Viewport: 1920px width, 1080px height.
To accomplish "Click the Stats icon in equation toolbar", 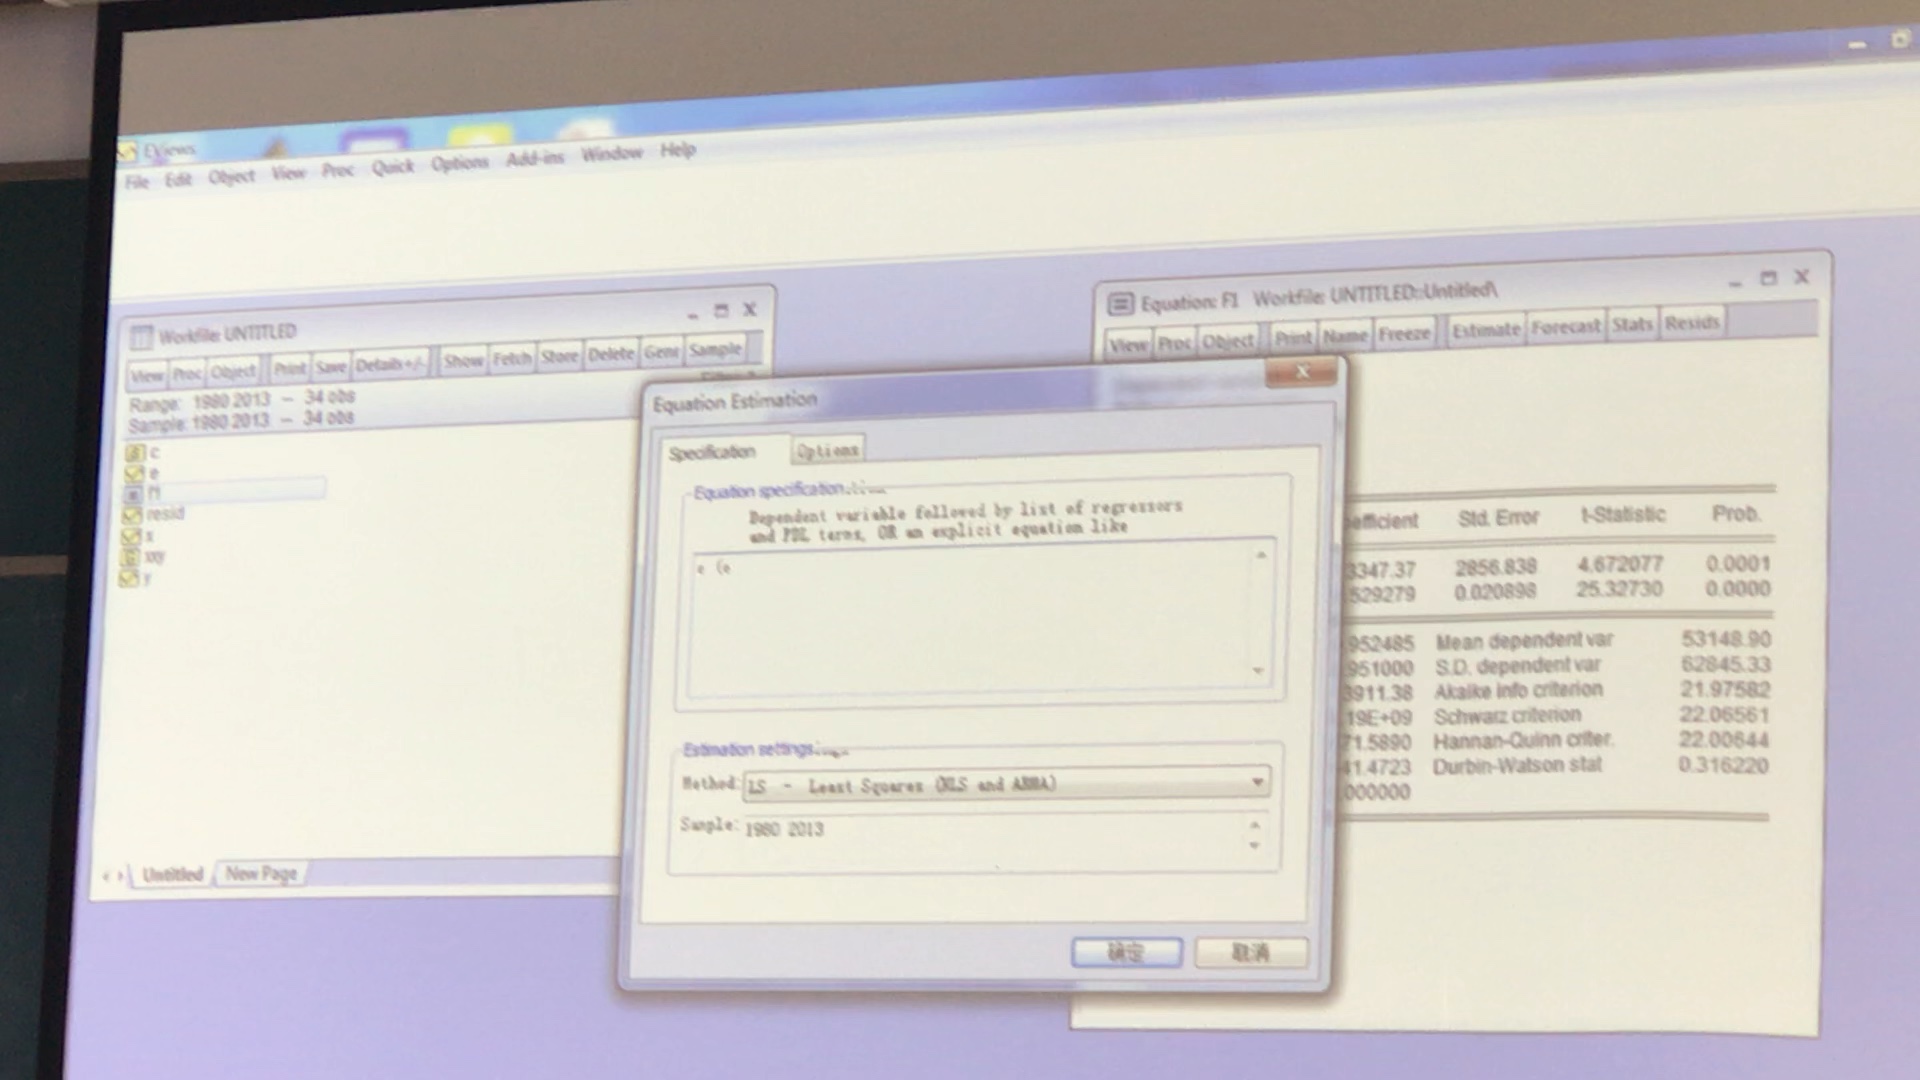I will pyautogui.click(x=1629, y=327).
